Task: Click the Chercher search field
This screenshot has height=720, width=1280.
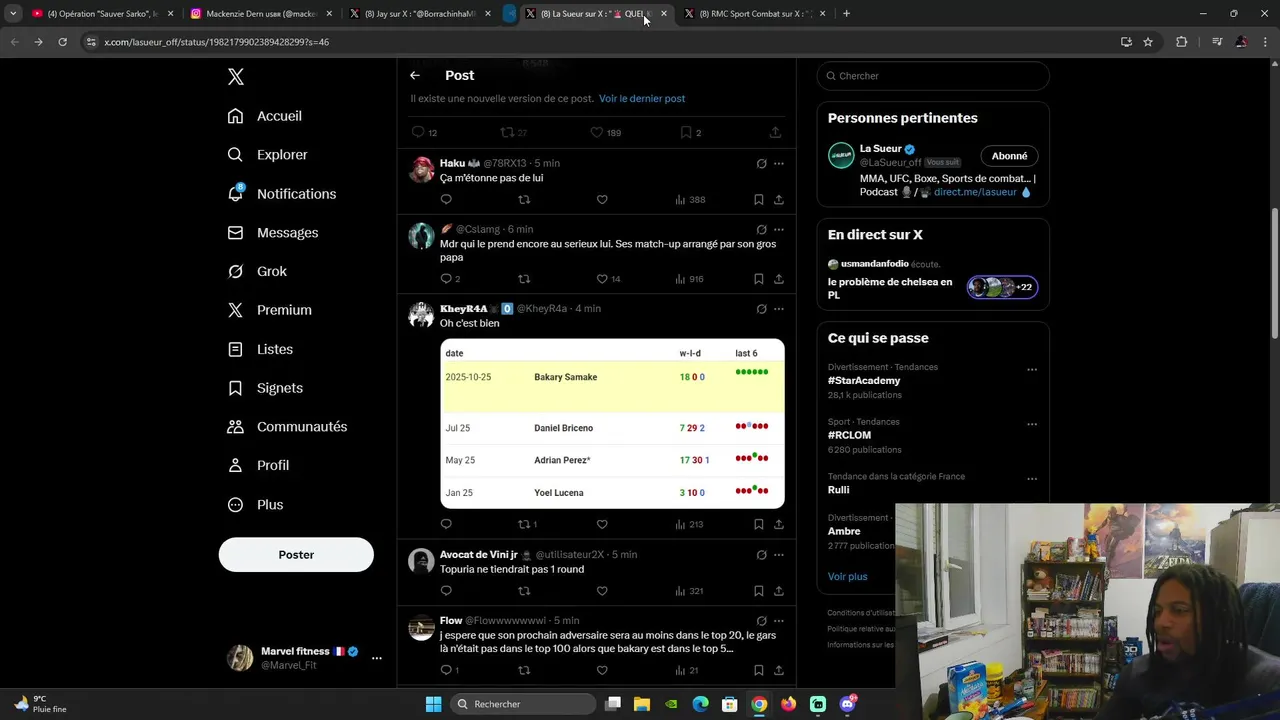Action: [x=933, y=76]
